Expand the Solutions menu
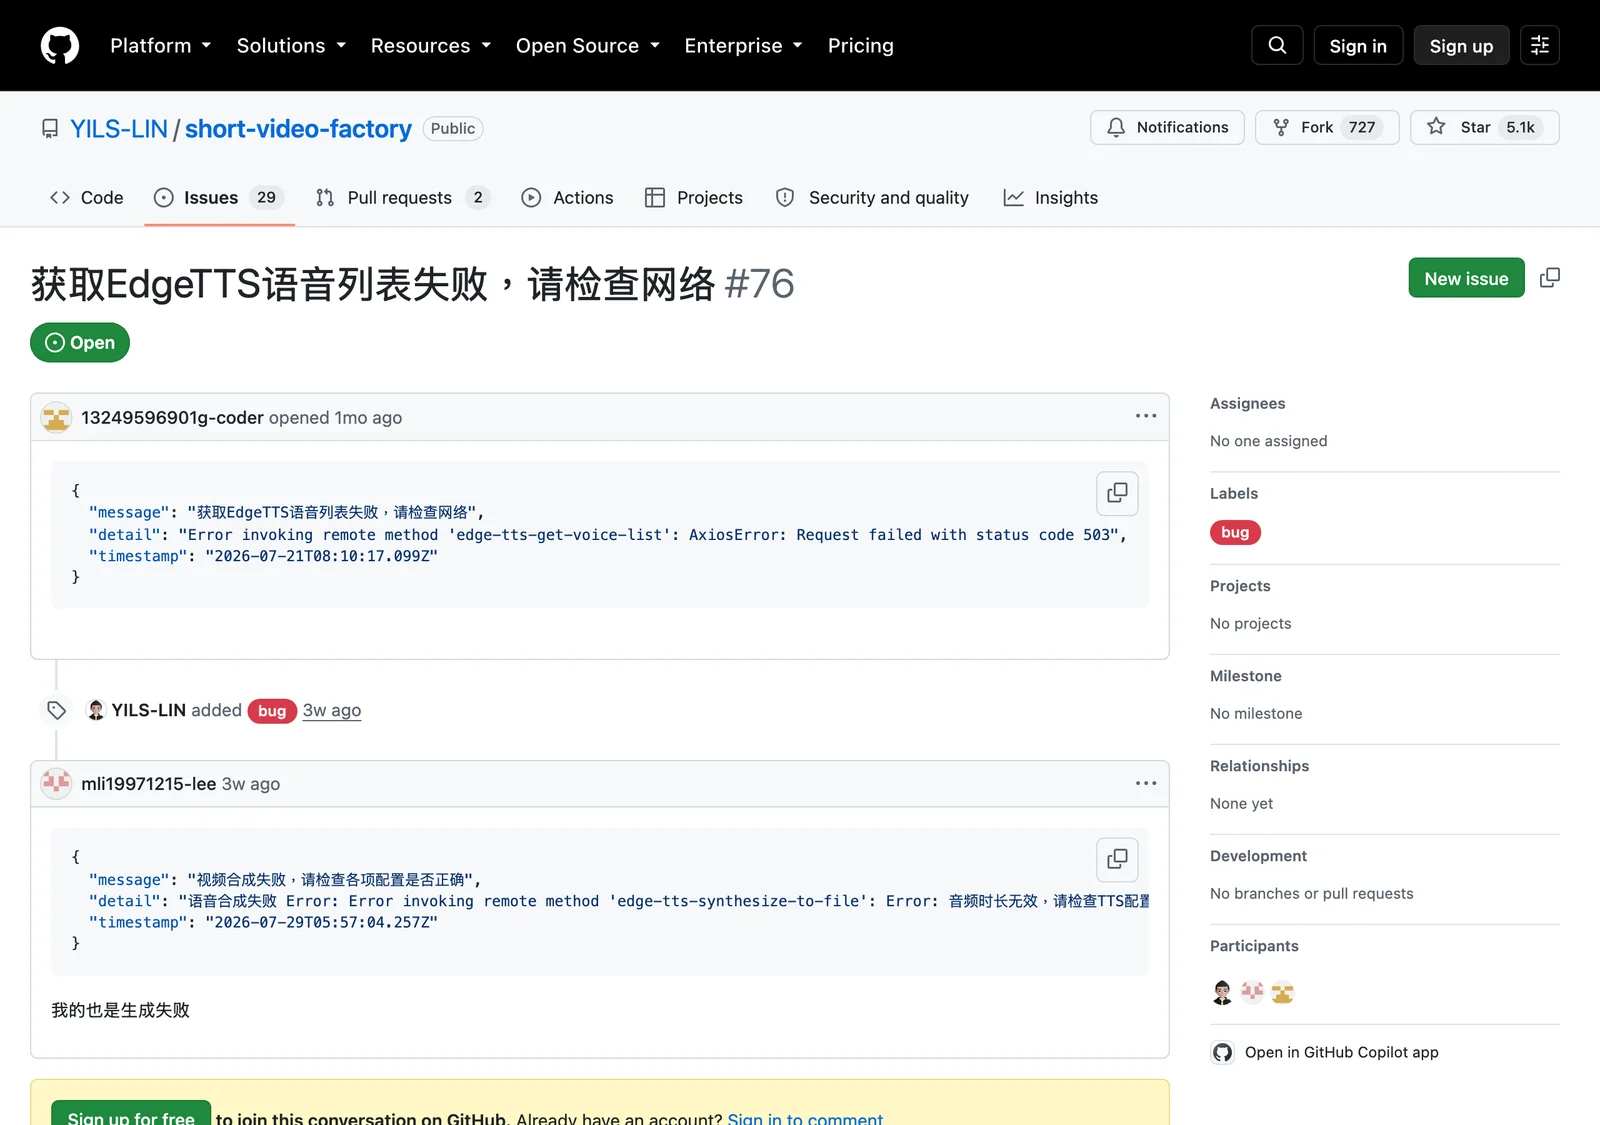This screenshot has height=1125, width=1600. click(291, 46)
